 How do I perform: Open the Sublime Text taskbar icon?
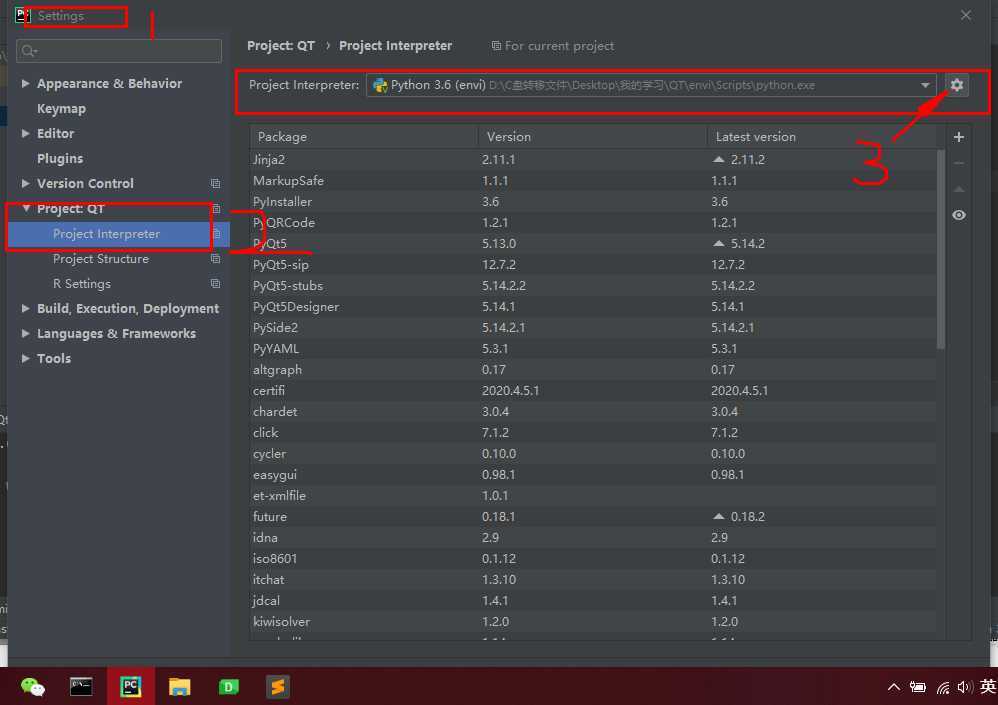pos(278,687)
